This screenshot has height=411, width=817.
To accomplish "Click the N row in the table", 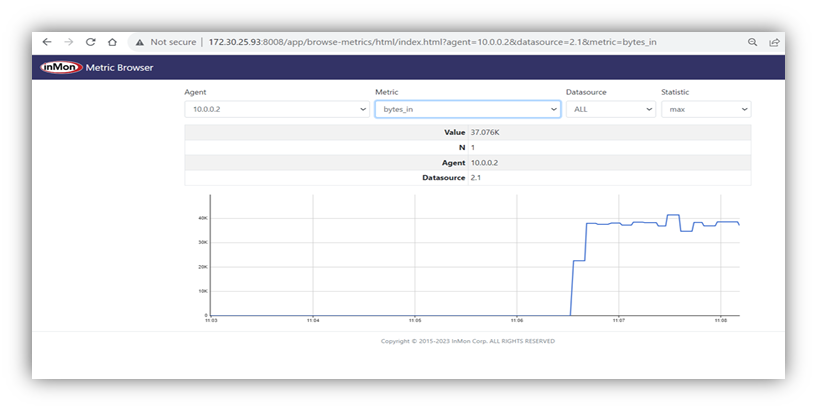I will tap(467, 147).
